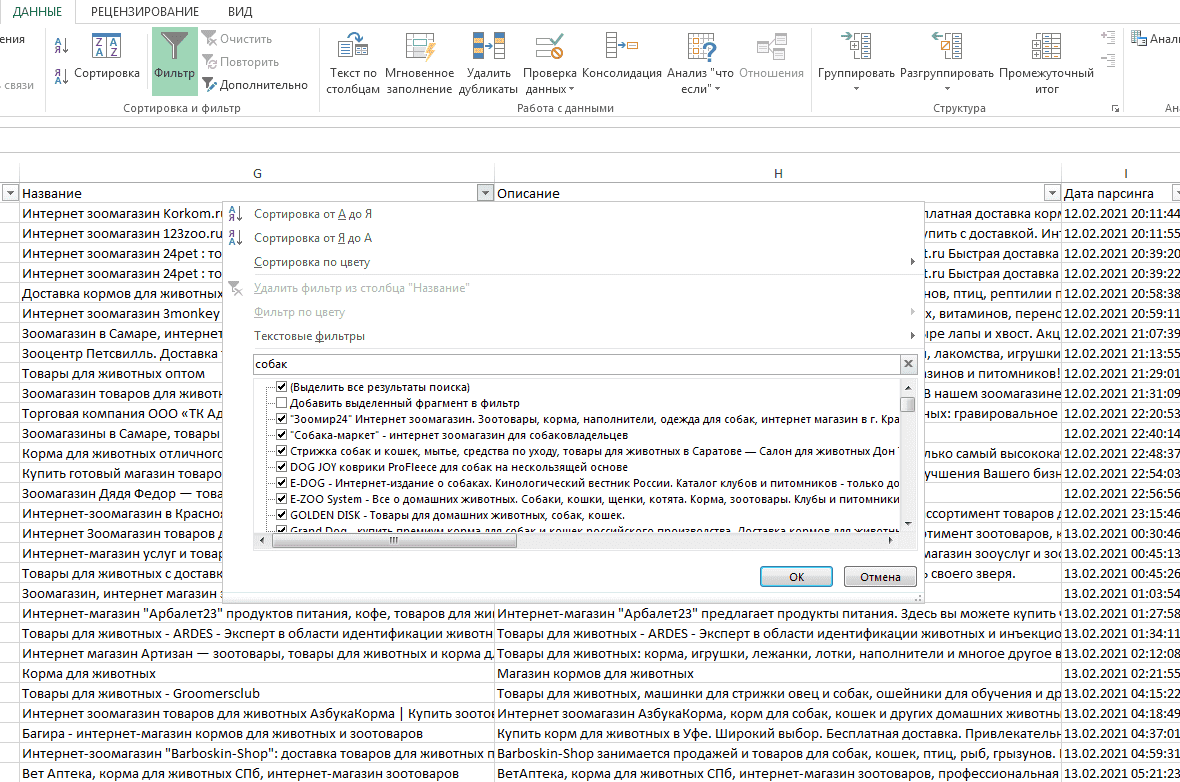Image resolution: width=1180 pixels, height=782 pixels.
Task: Click vertical scrollbar up arrow in list
Action: pyautogui.click(x=908, y=388)
